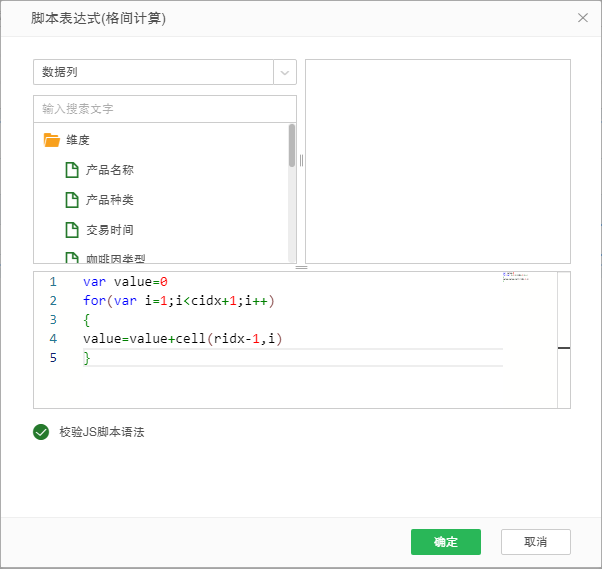Click the file icon beside 产品种类
The image size is (602, 569).
tap(72, 200)
